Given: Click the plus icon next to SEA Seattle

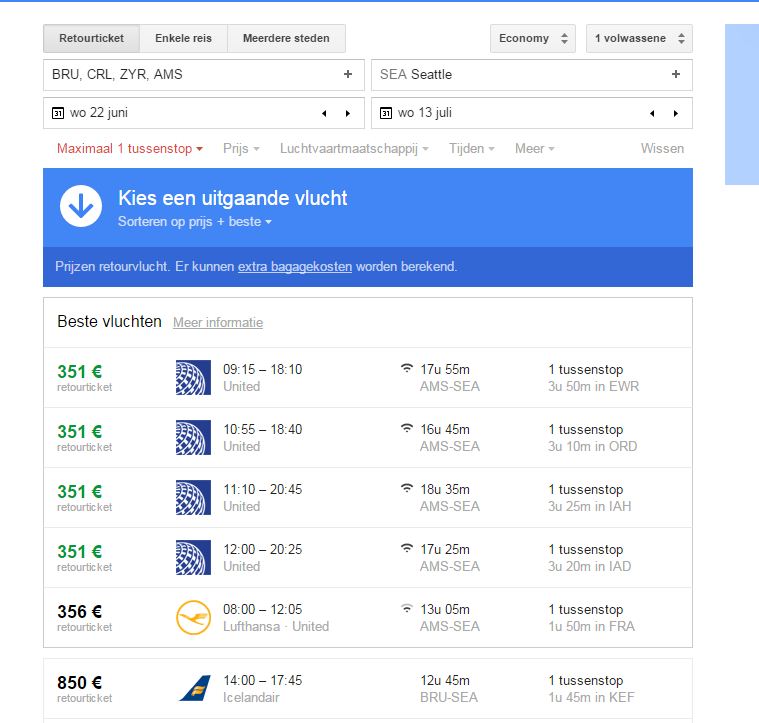Looking at the screenshot, I should (x=676, y=74).
